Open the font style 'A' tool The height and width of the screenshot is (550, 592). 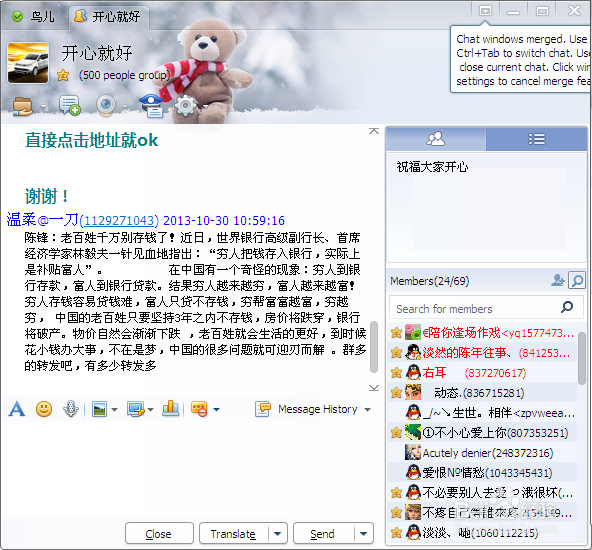click(x=17, y=409)
